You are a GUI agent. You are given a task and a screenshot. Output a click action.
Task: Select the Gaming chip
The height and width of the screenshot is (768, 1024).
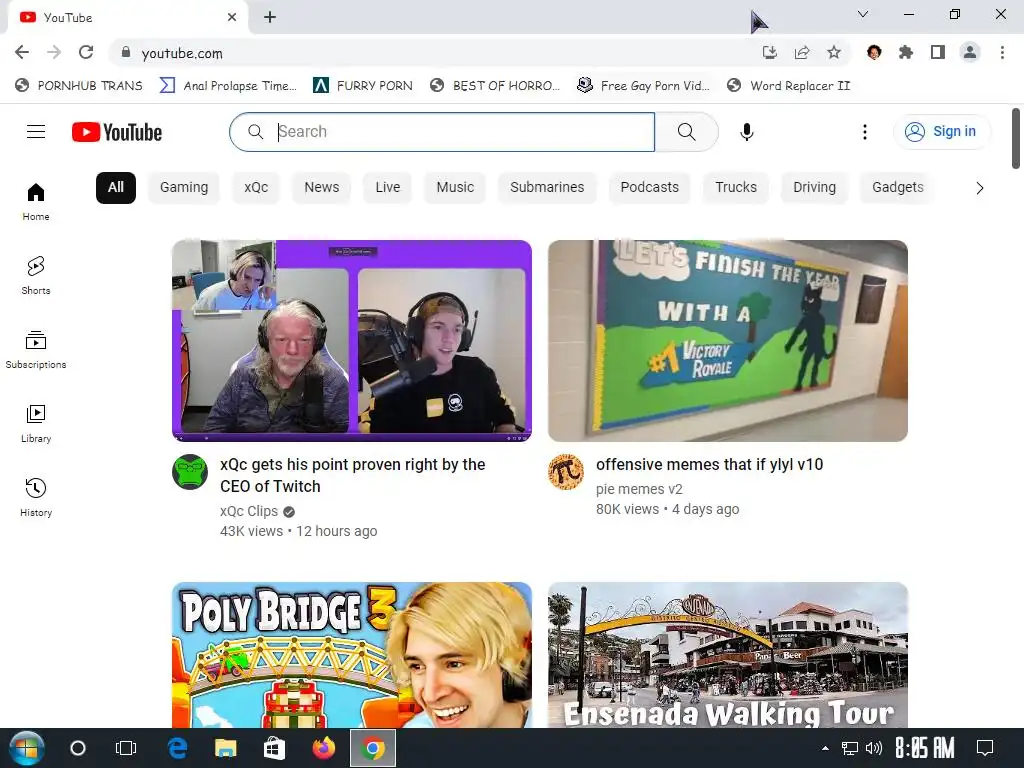coord(184,188)
